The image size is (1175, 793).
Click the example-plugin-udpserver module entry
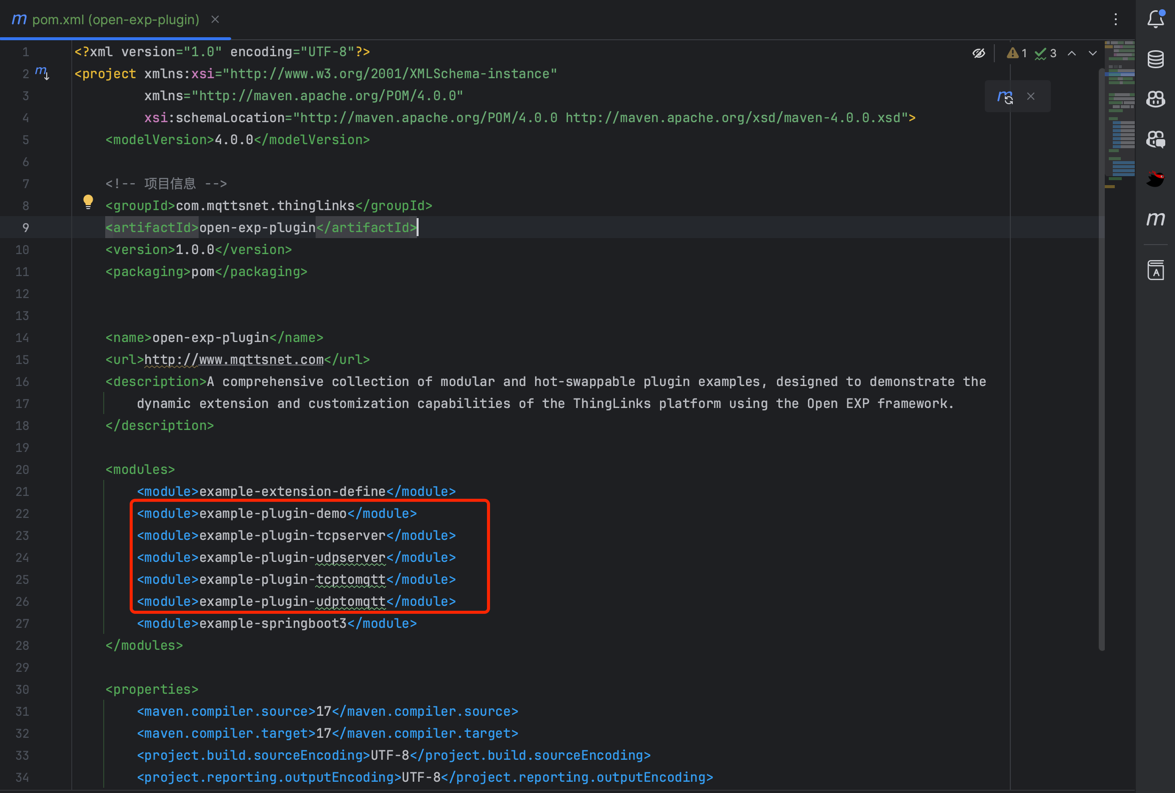296,558
